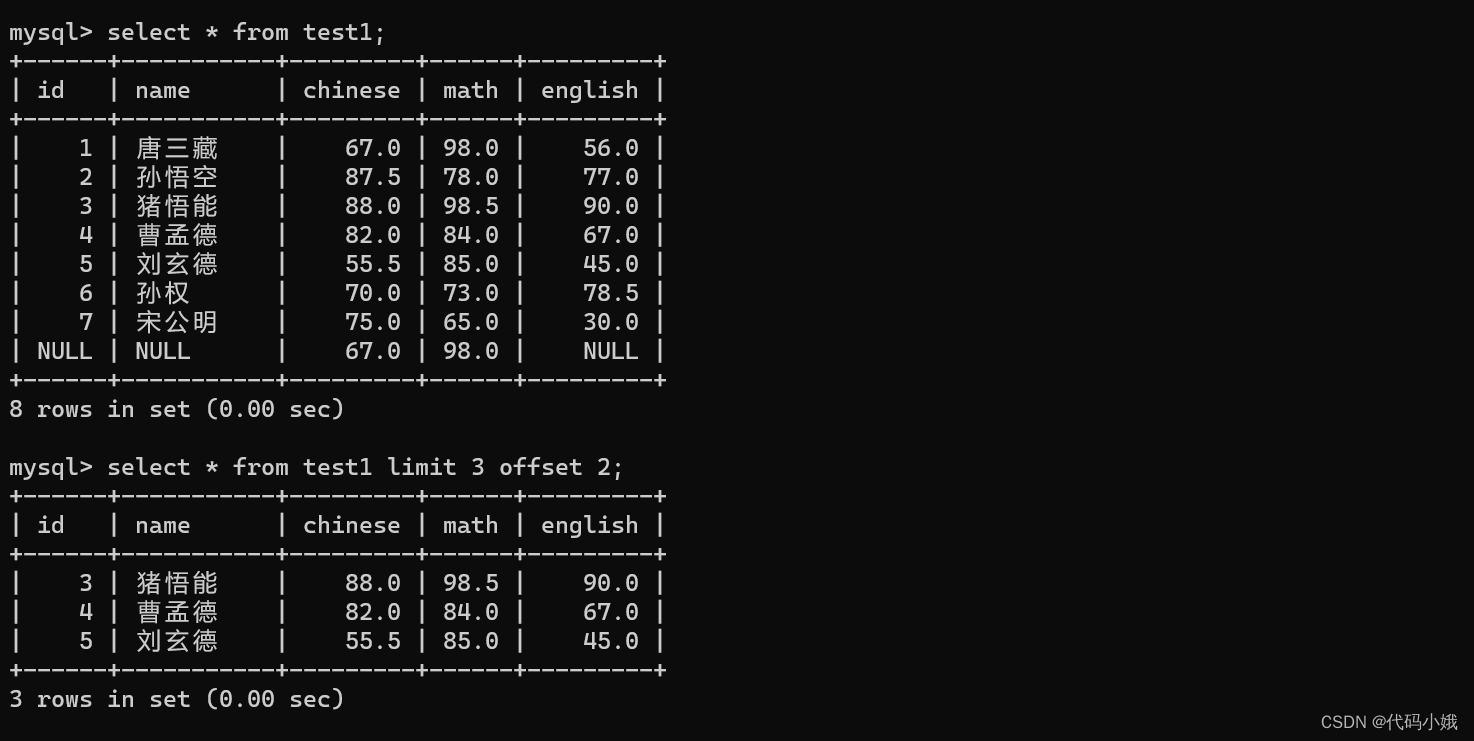This screenshot has width=1474, height=741.
Task: Open the CSDN @代码小娥 watermark
Action: [x=1388, y=722]
